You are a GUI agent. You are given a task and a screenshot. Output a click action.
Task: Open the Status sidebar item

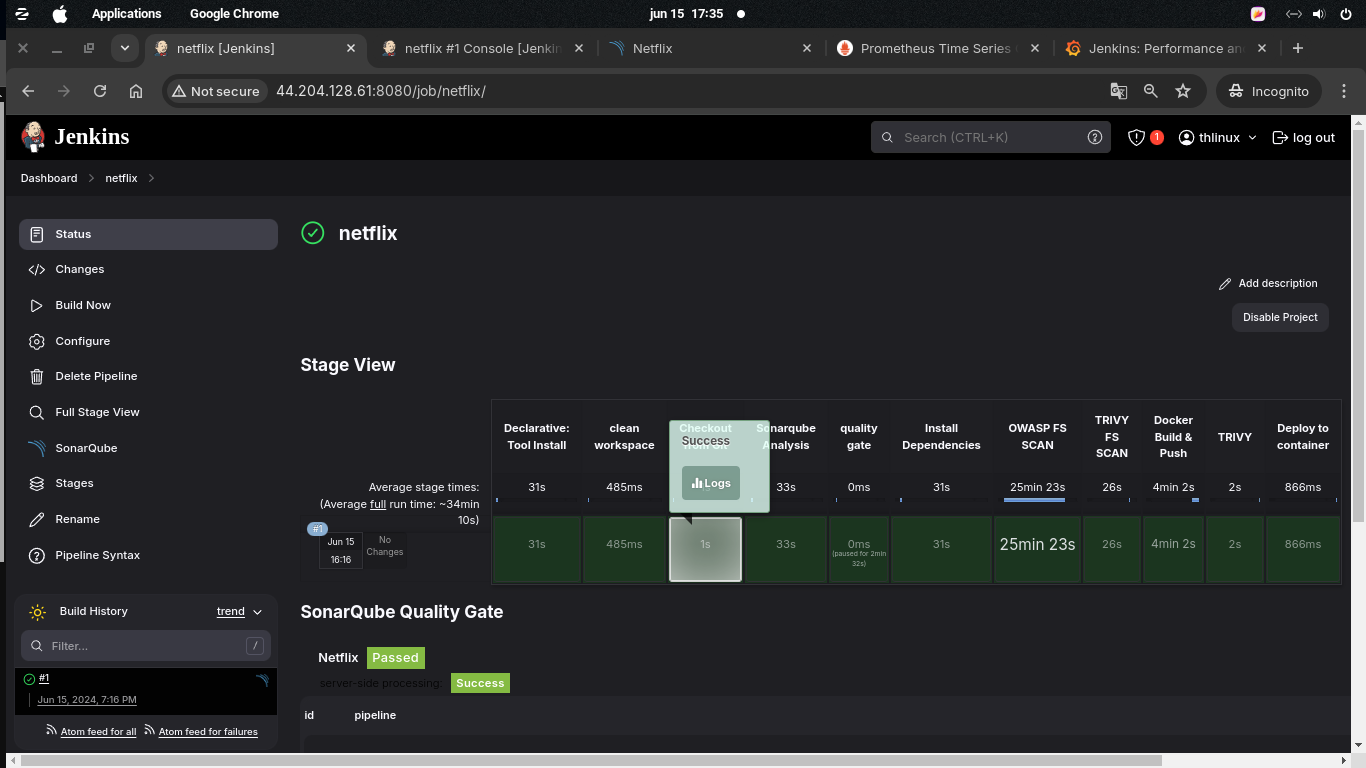pos(148,234)
